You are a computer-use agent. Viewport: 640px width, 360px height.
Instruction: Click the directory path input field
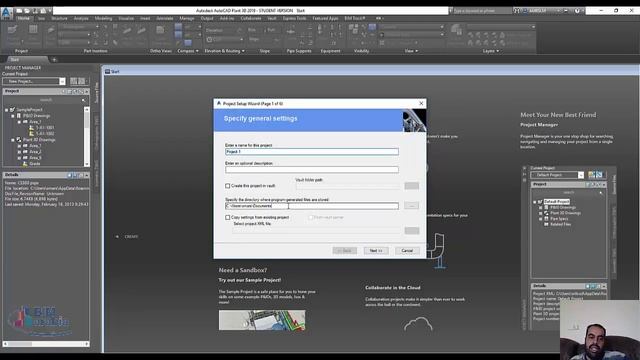(x=312, y=206)
